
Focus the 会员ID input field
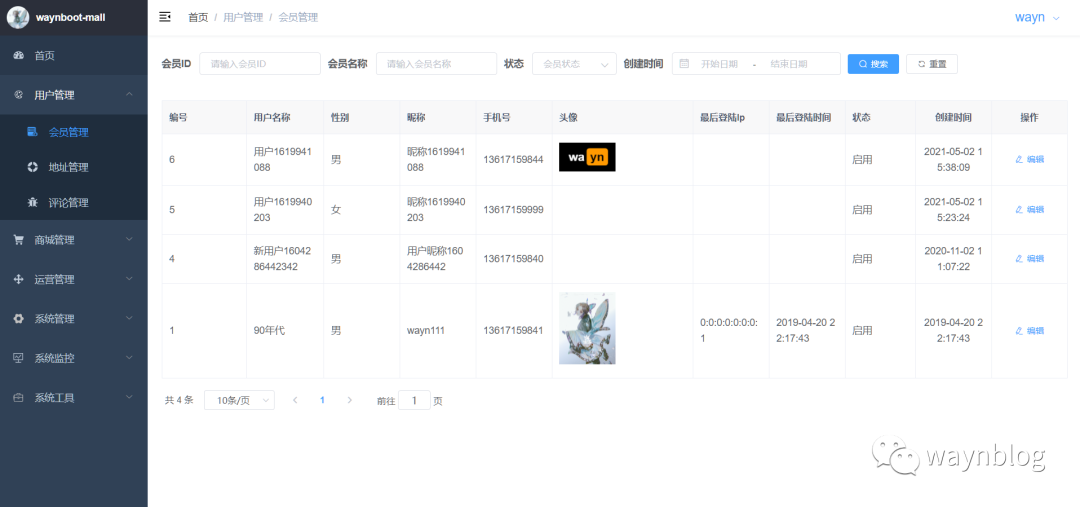pyautogui.click(x=260, y=63)
